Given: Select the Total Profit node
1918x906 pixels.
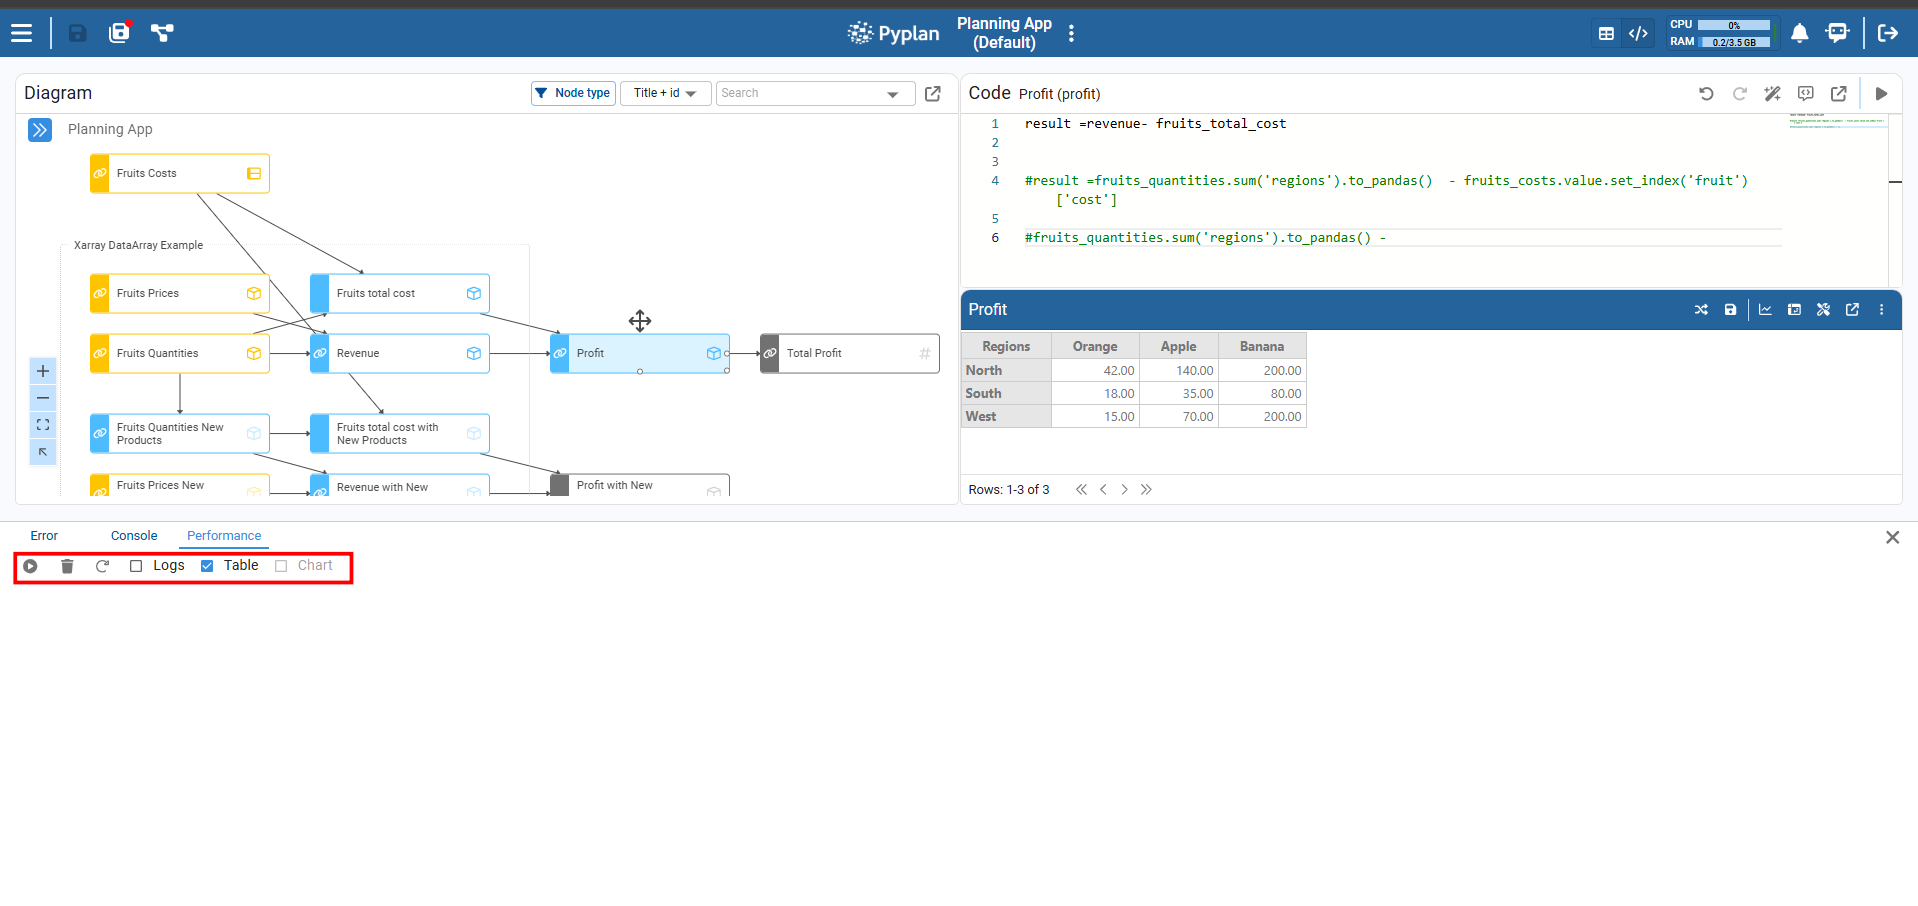Looking at the screenshot, I should pos(849,353).
